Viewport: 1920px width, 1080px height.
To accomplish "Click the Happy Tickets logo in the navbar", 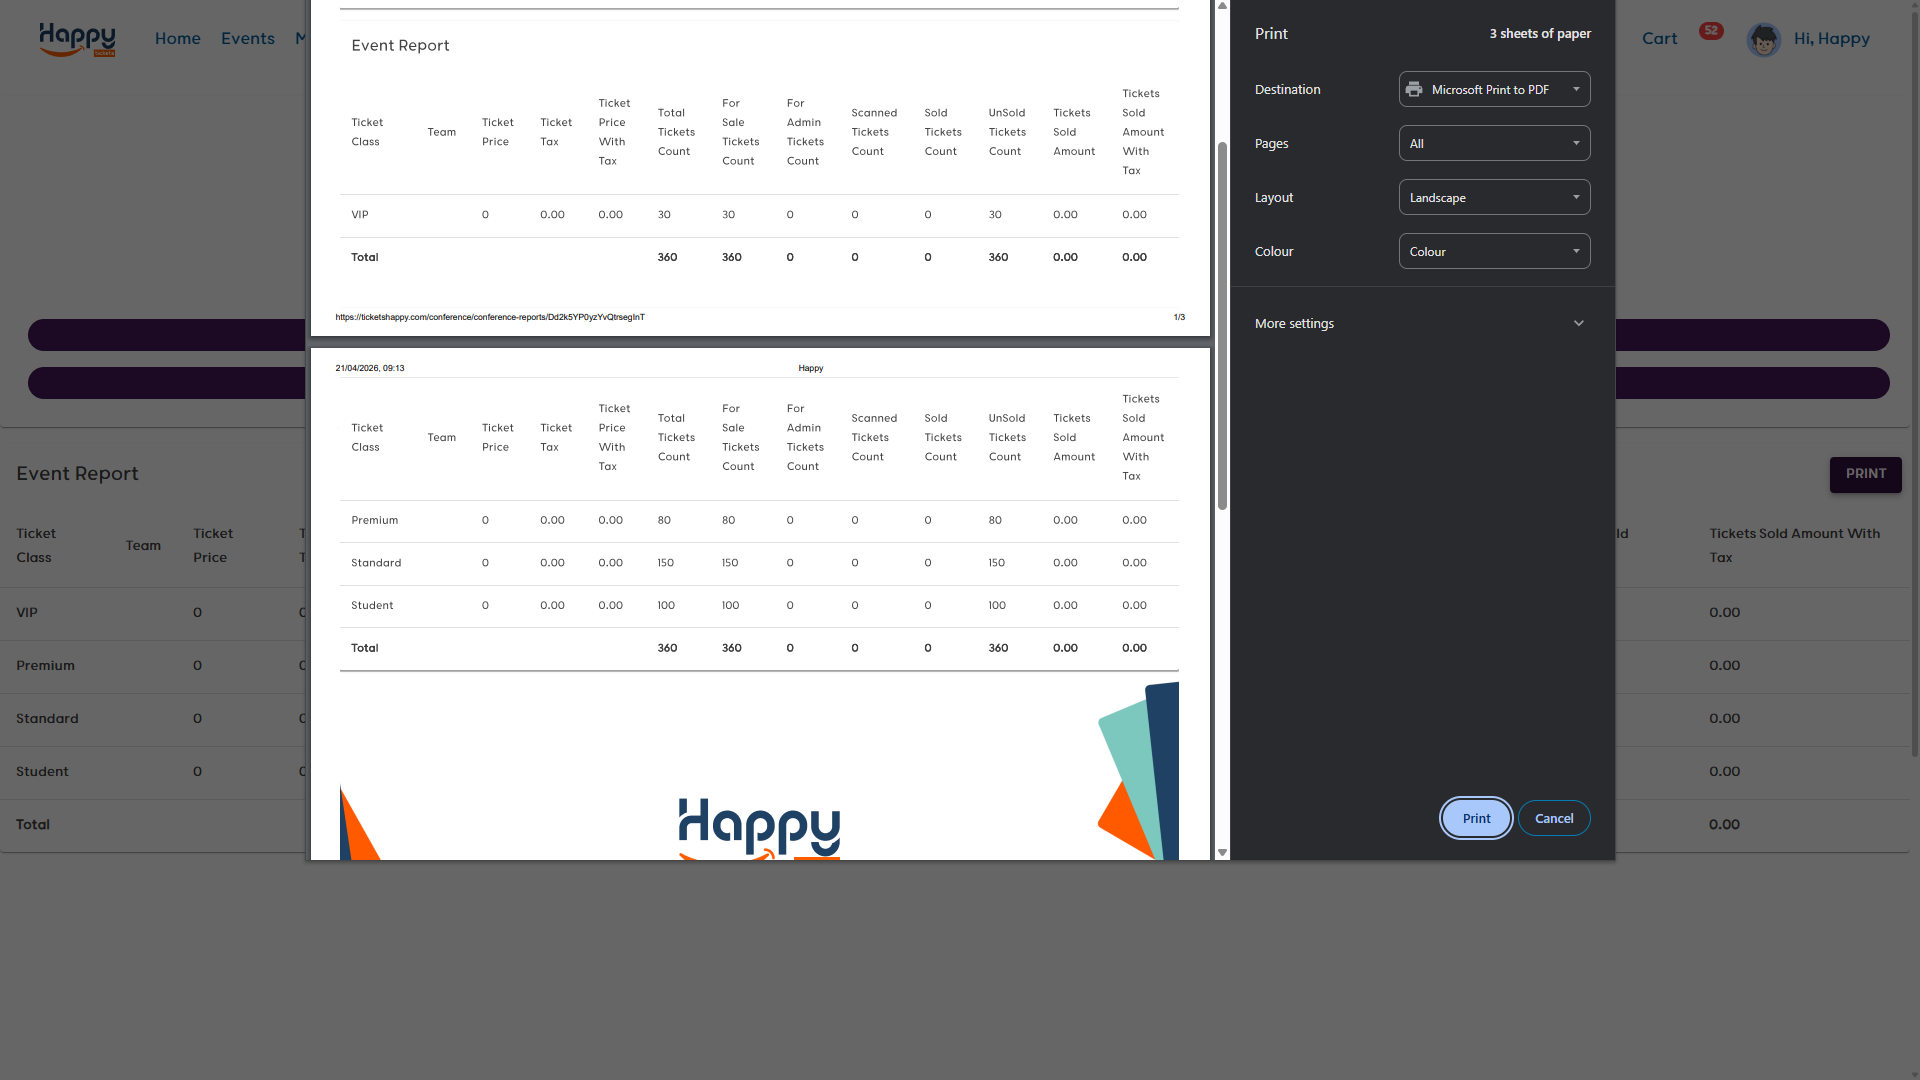I will coord(77,40).
